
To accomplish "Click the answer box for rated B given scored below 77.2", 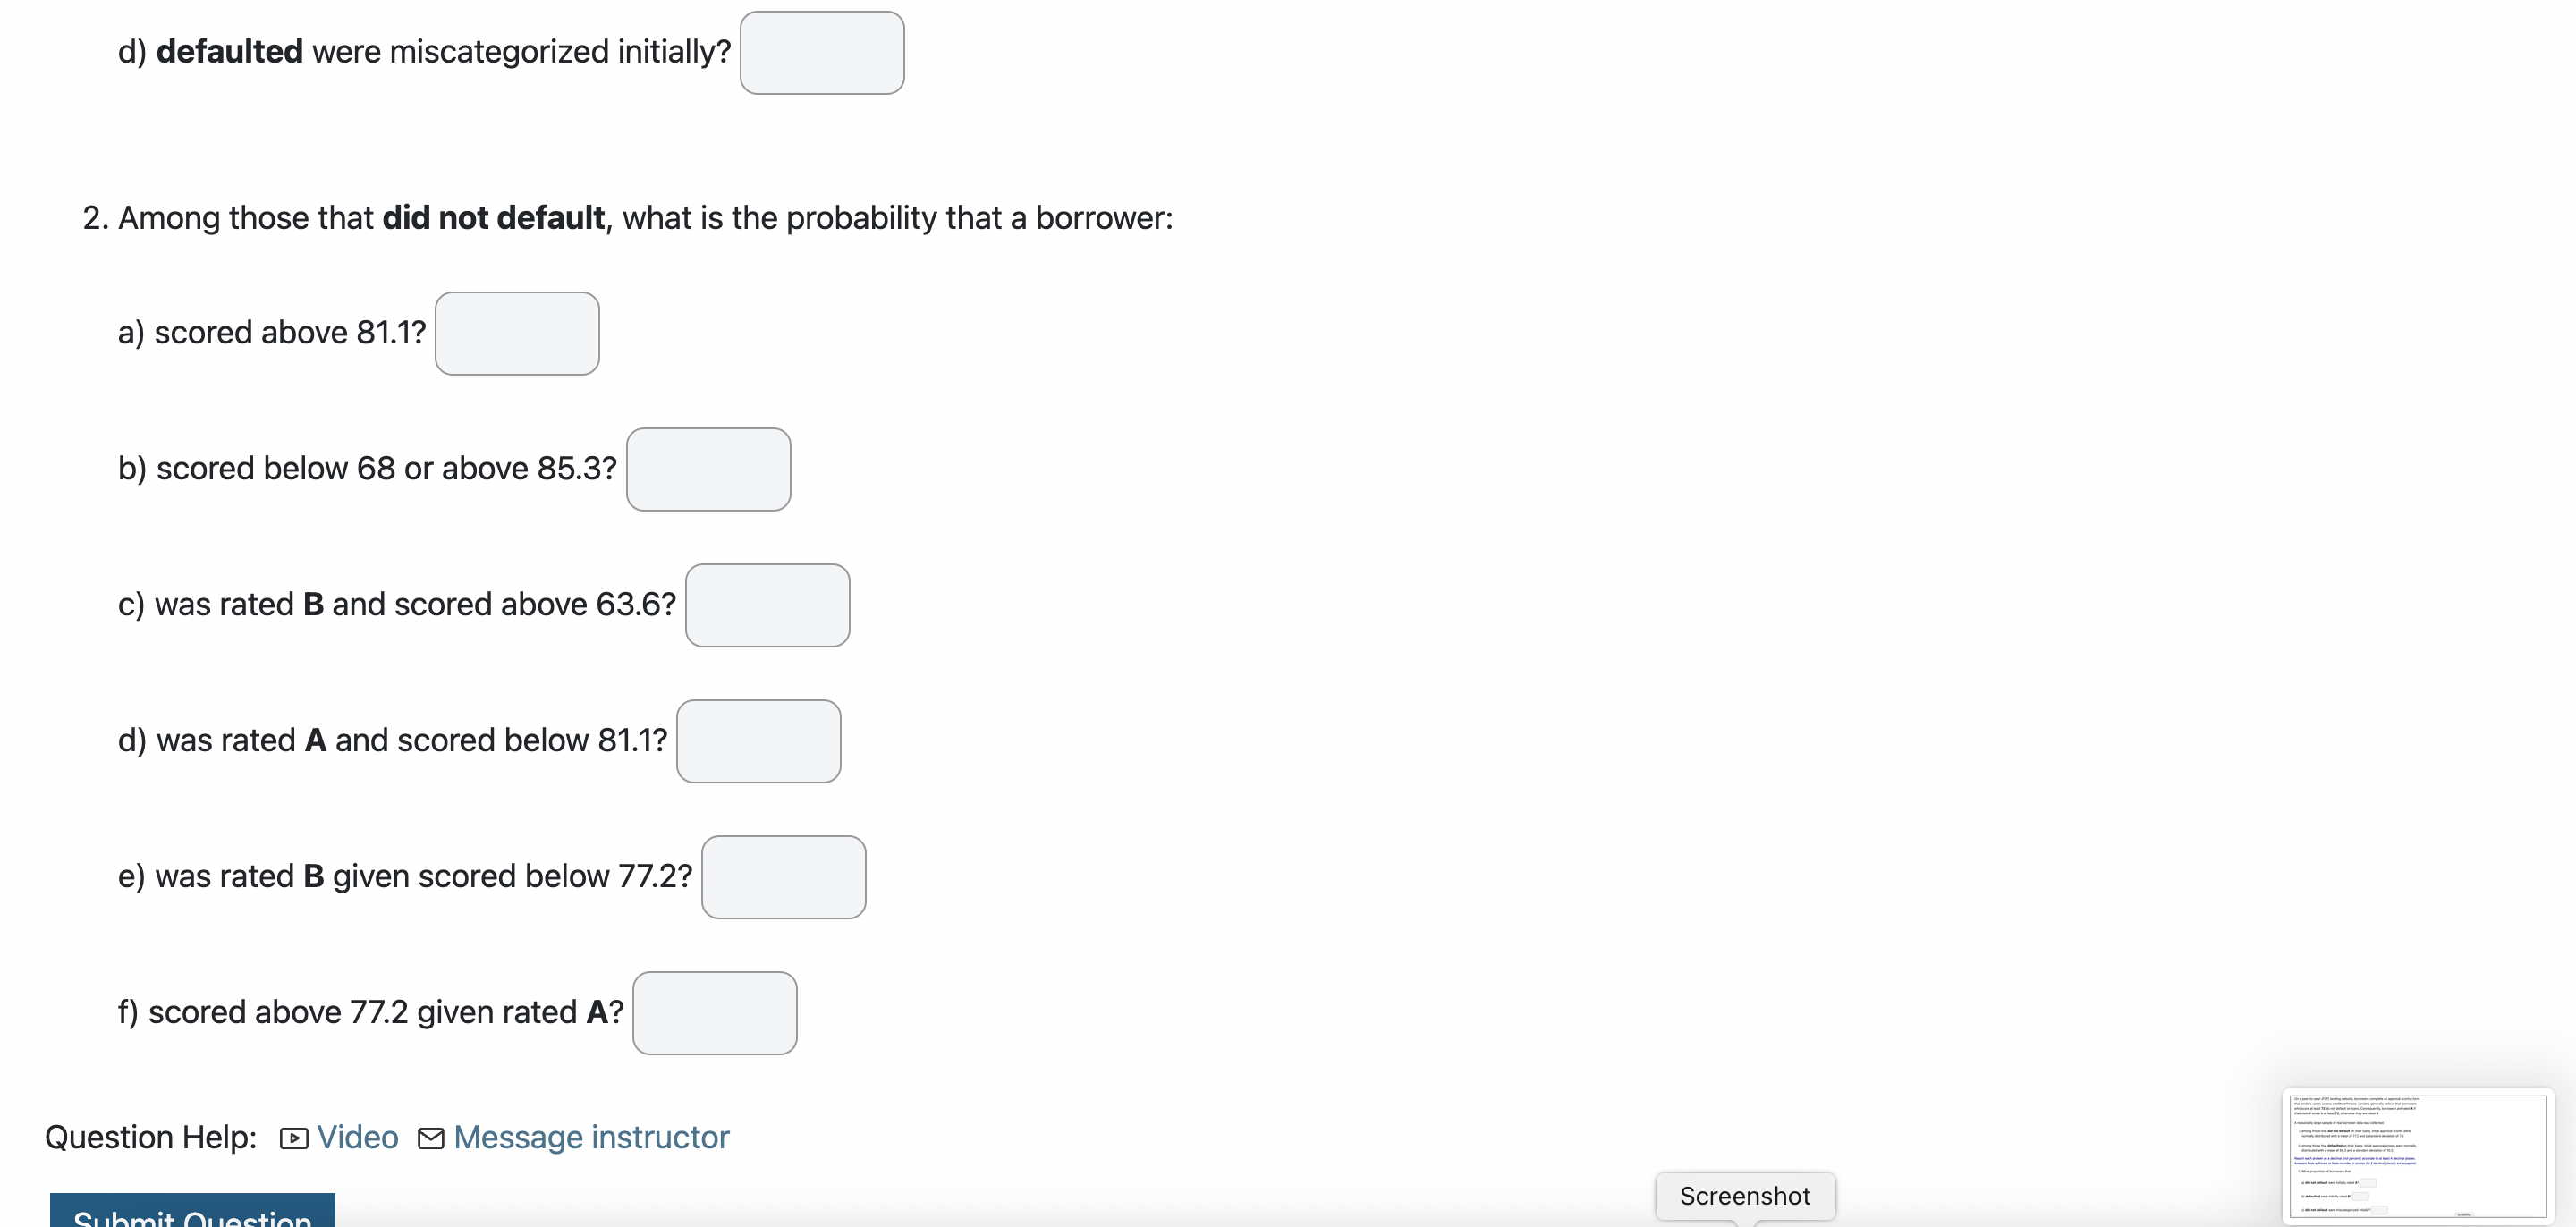I will 784,877.
